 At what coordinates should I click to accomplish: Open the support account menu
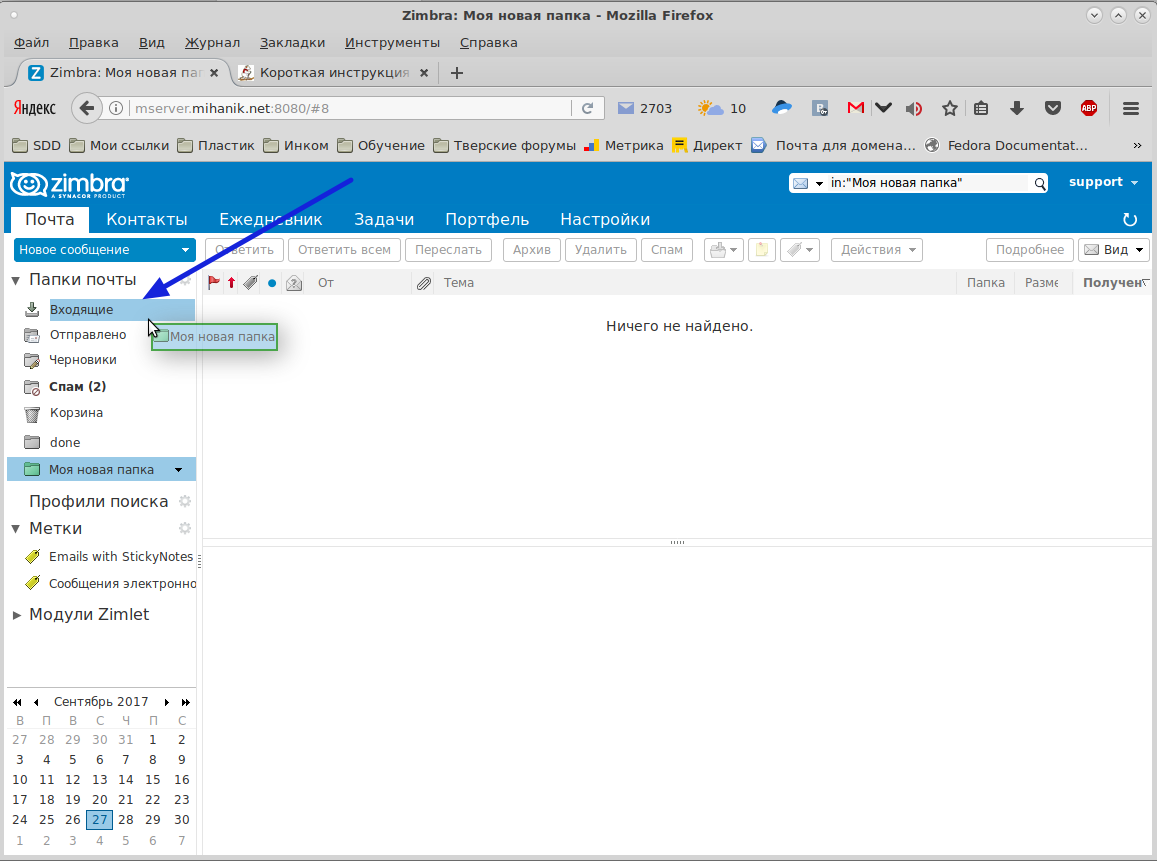(1103, 182)
